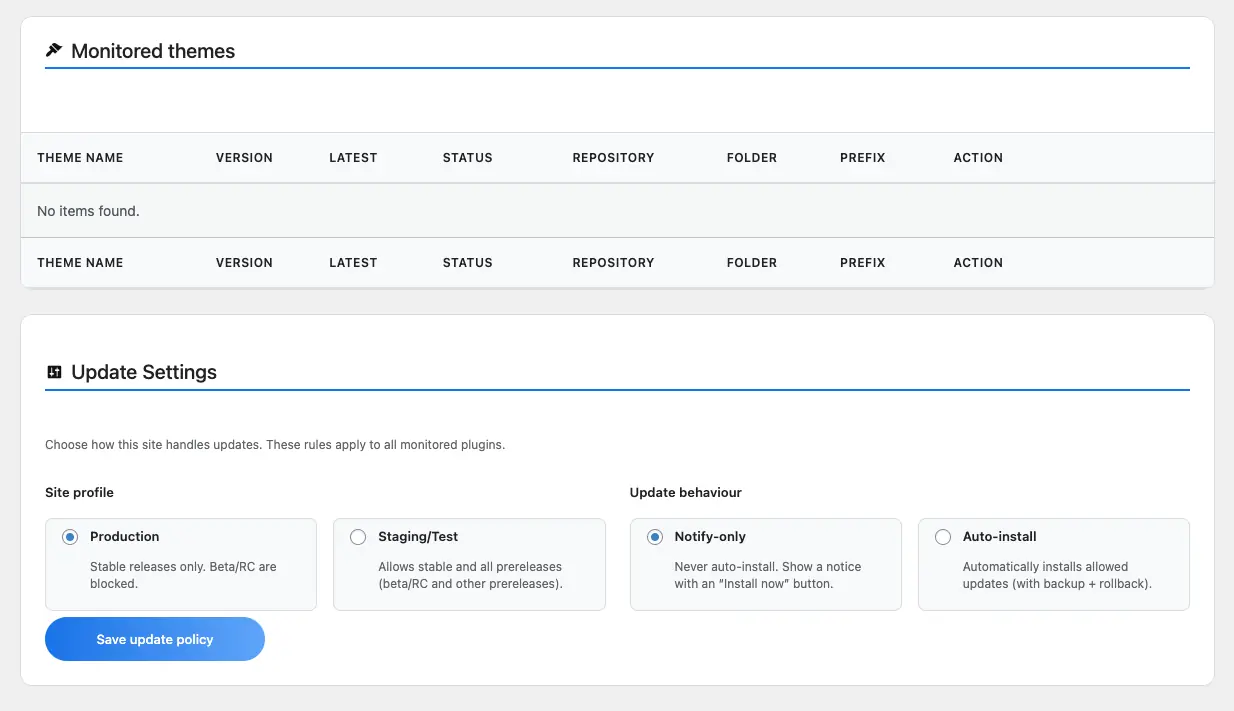Choose the Staging/Test radio option
This screenshot has height=711, width=1234.
pos(358,537)
